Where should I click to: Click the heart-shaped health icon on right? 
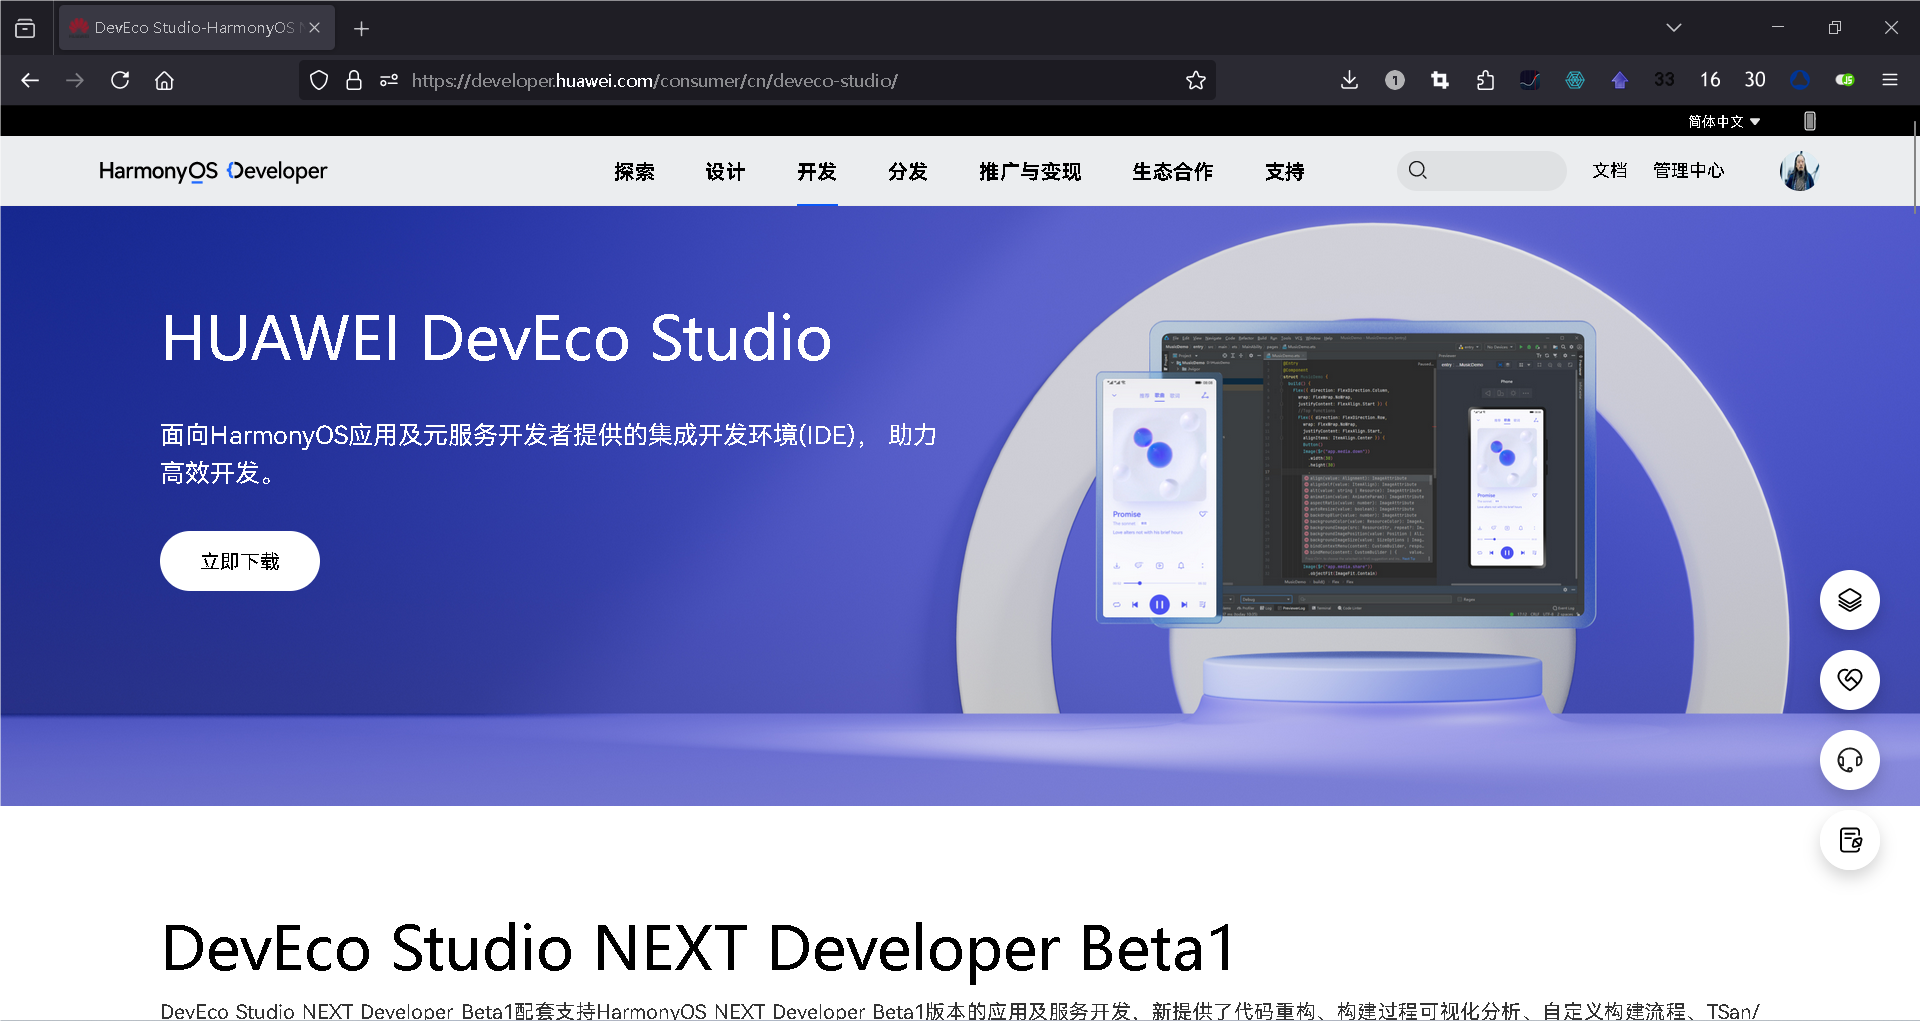pyautogui.click(x=1849, y=680)
